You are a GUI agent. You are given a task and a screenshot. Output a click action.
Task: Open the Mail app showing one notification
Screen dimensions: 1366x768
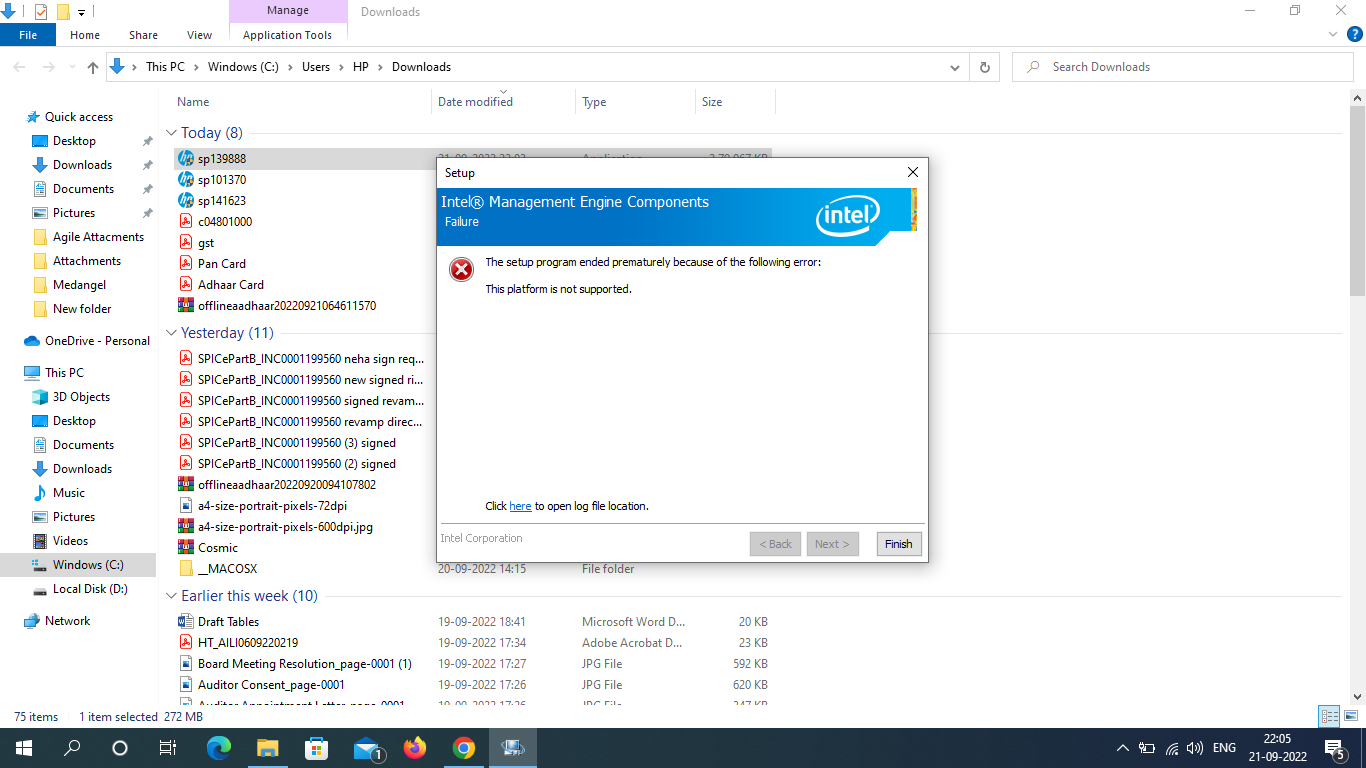click(365, 747)
